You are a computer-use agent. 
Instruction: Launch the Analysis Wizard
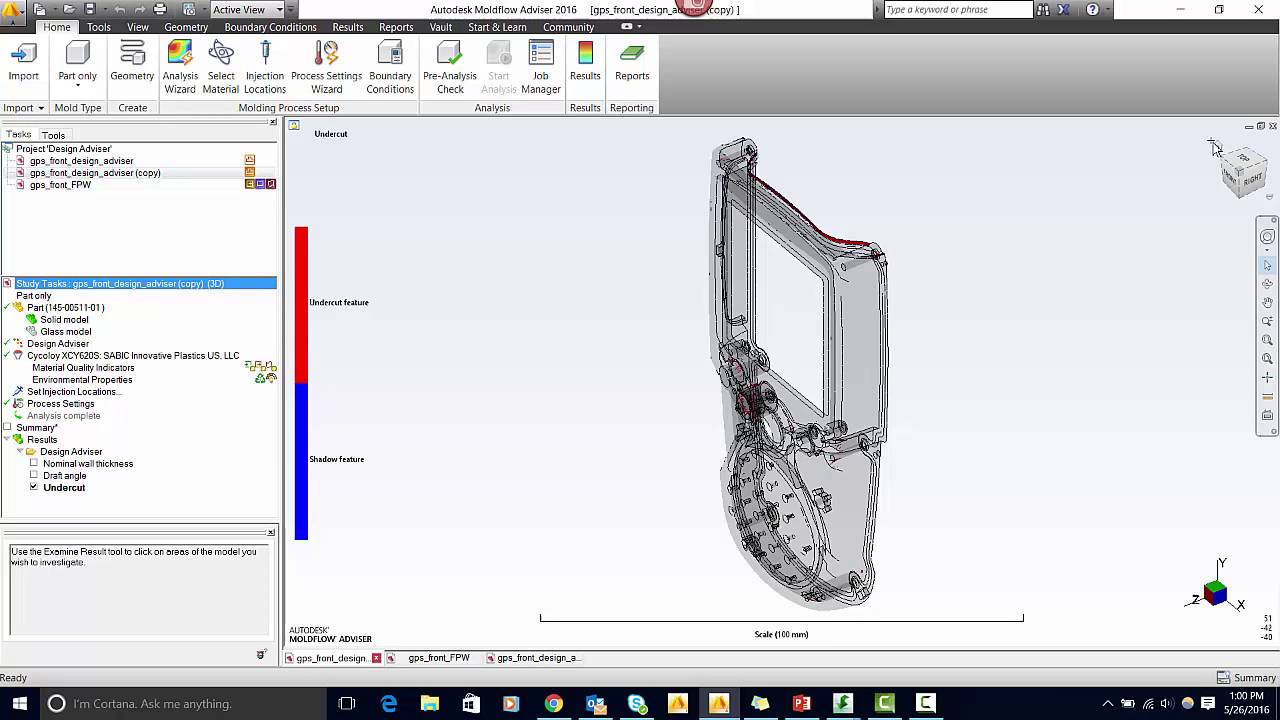click(x=180, y=68)
